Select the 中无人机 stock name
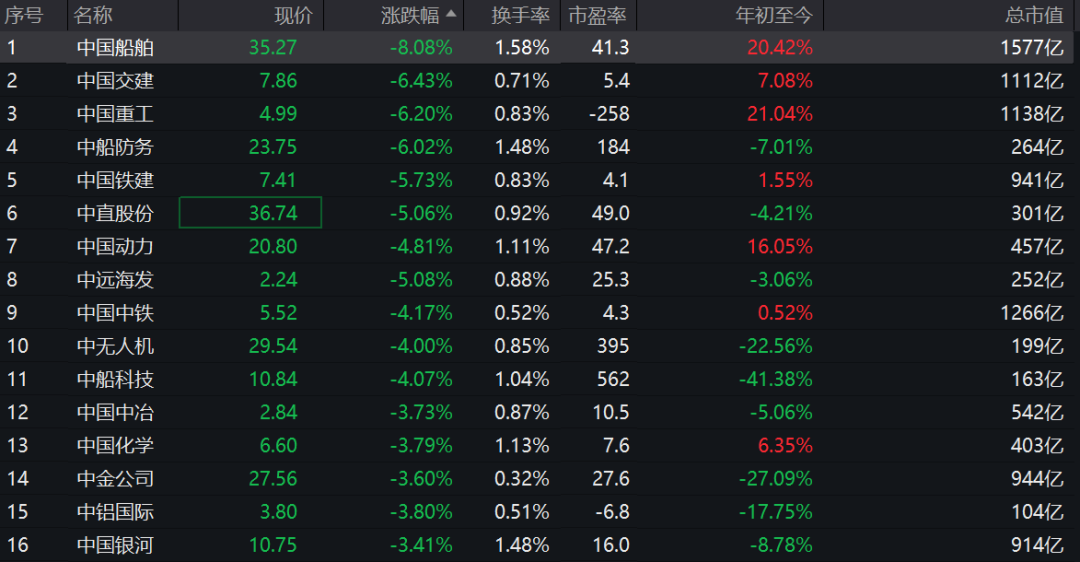This screenshot has width=1080, height=562. coord(115,346)
